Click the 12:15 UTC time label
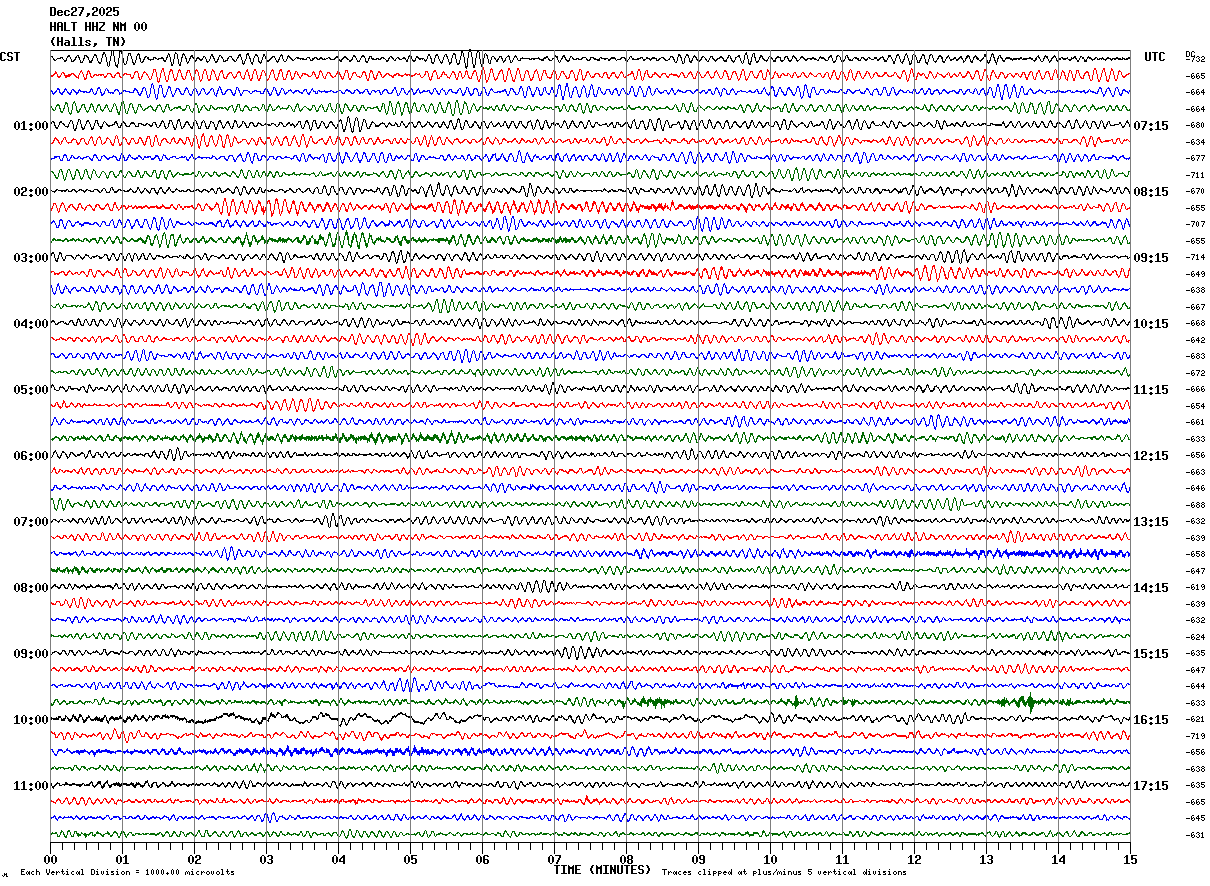Image resolution: width=1210 pixels, height=886 pixels. click(x=1151, y=456)
